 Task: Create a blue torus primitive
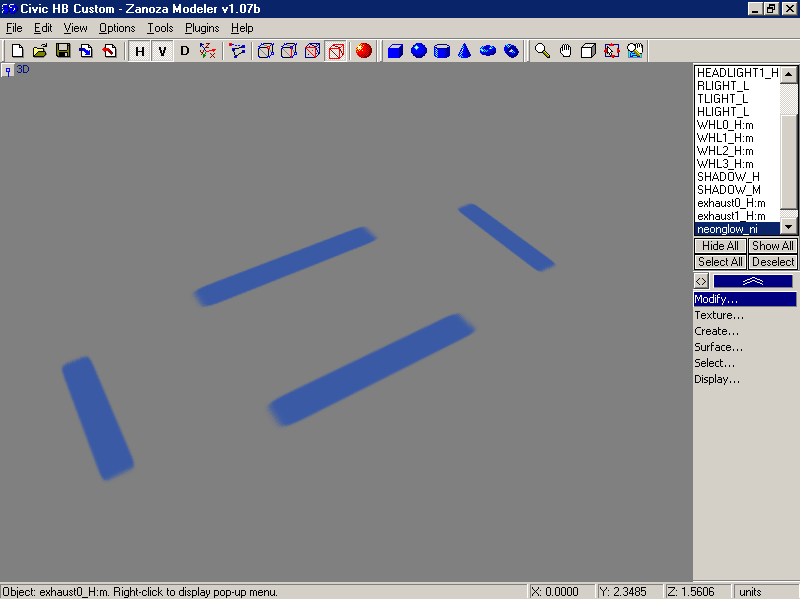coord(488,51)
